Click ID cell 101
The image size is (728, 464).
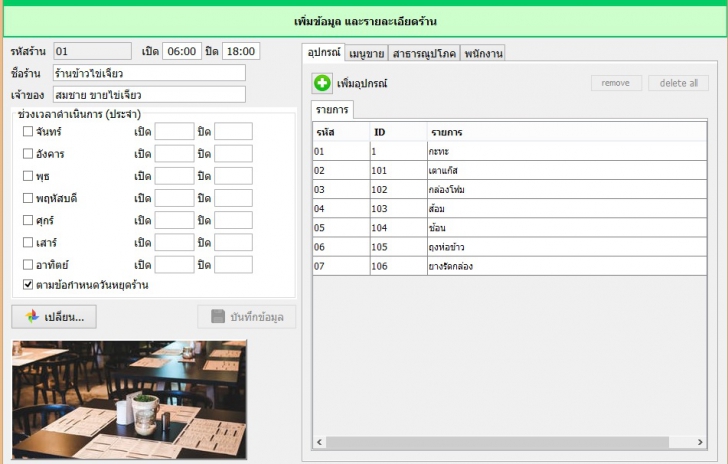pos(398,170)
